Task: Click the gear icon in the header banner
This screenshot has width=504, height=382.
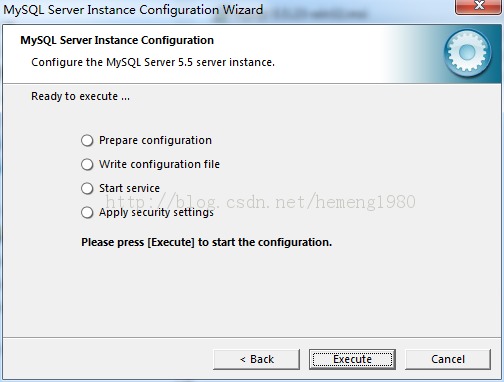Action: click(467, 53)
